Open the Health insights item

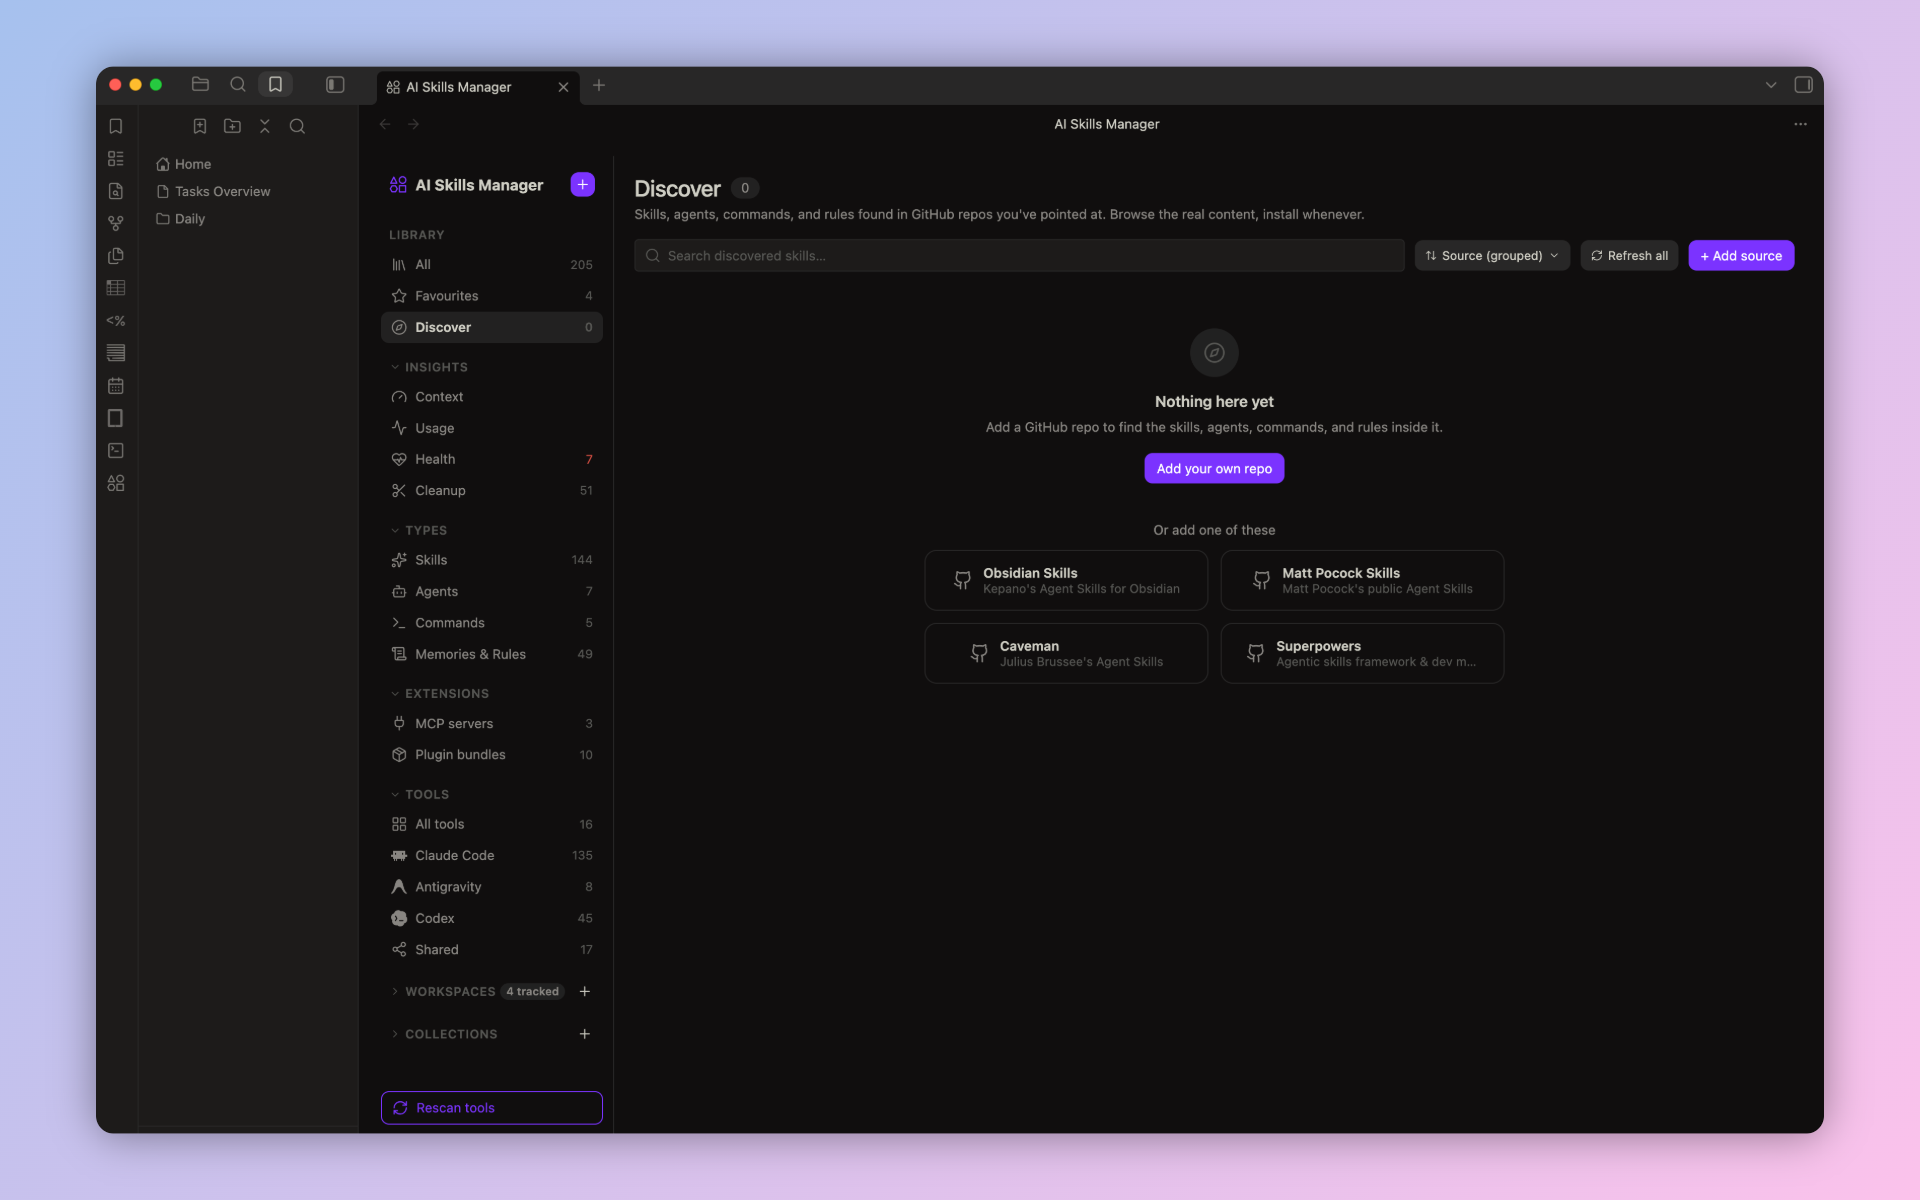coord(492,459)
